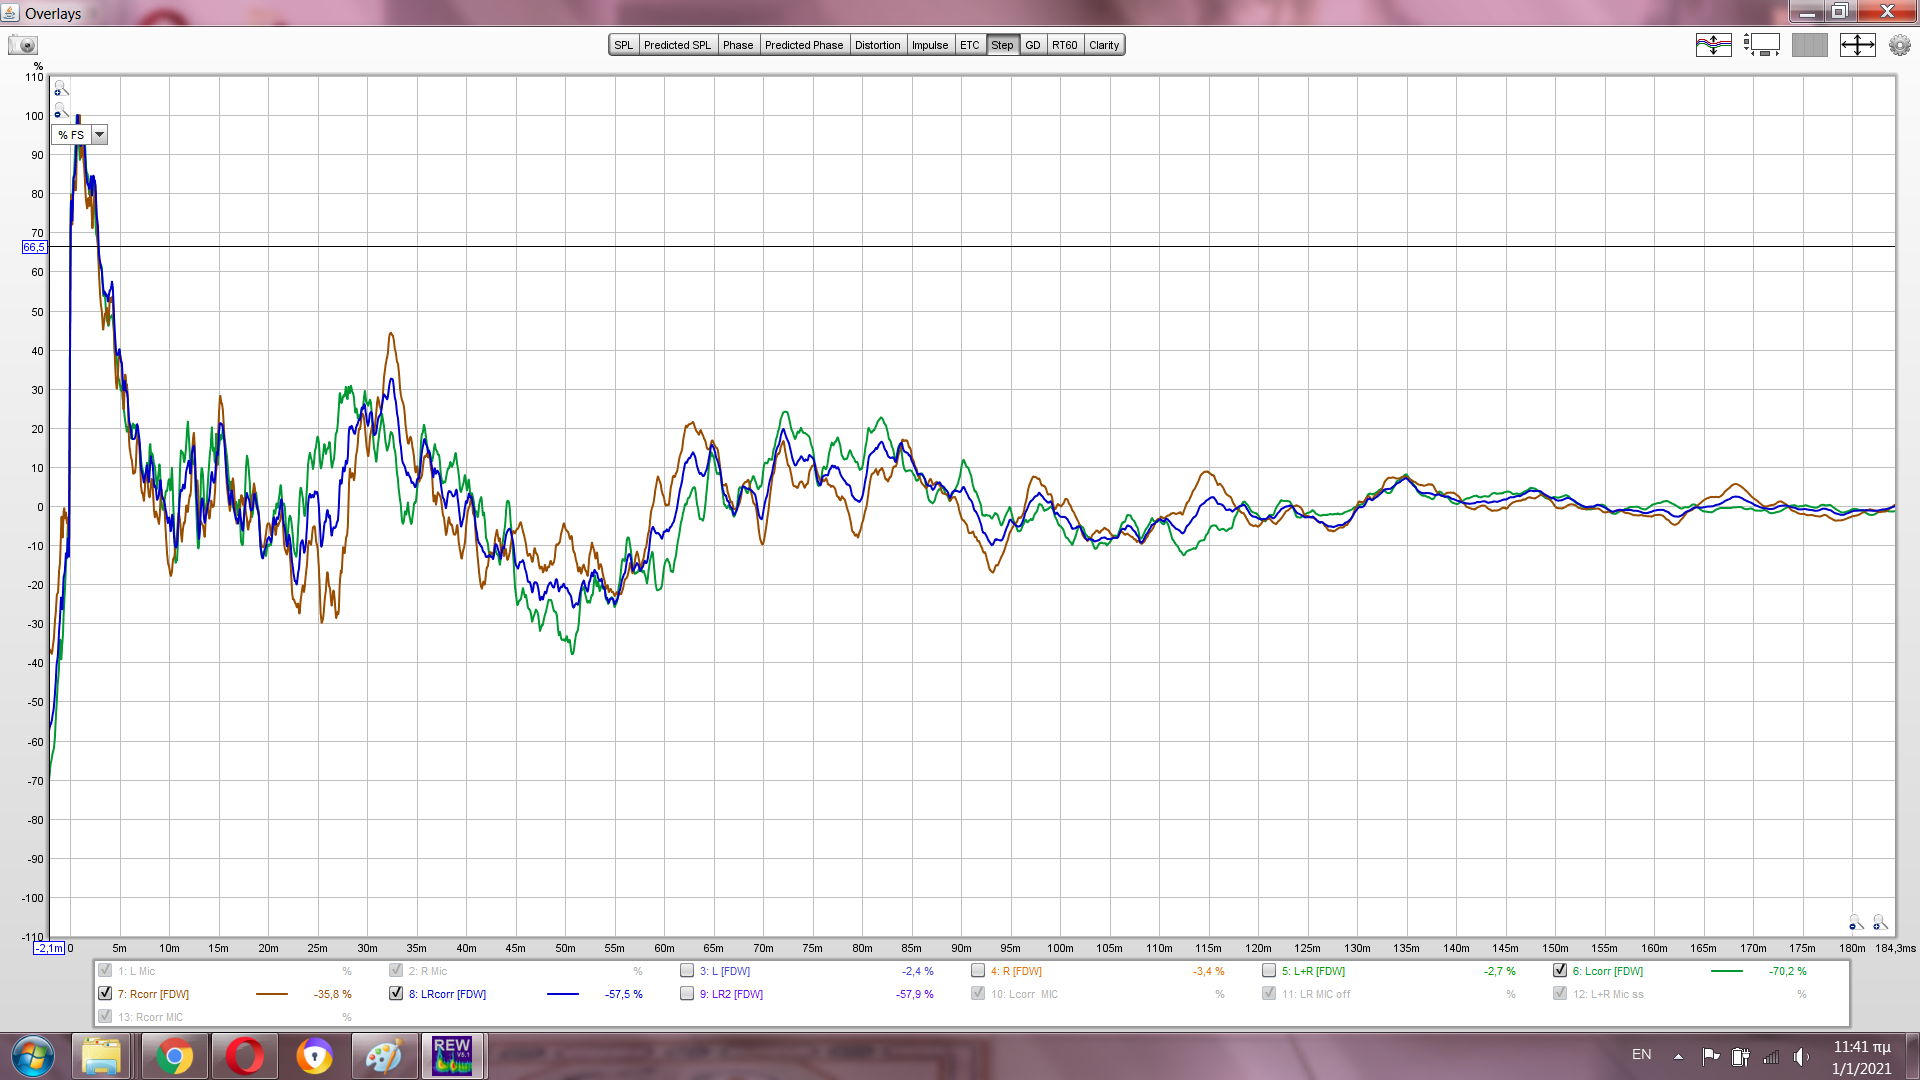This screenshot has width=1920, height=1080.
Task: Open graph controls gear icon
Action: tap(1899, 45)
